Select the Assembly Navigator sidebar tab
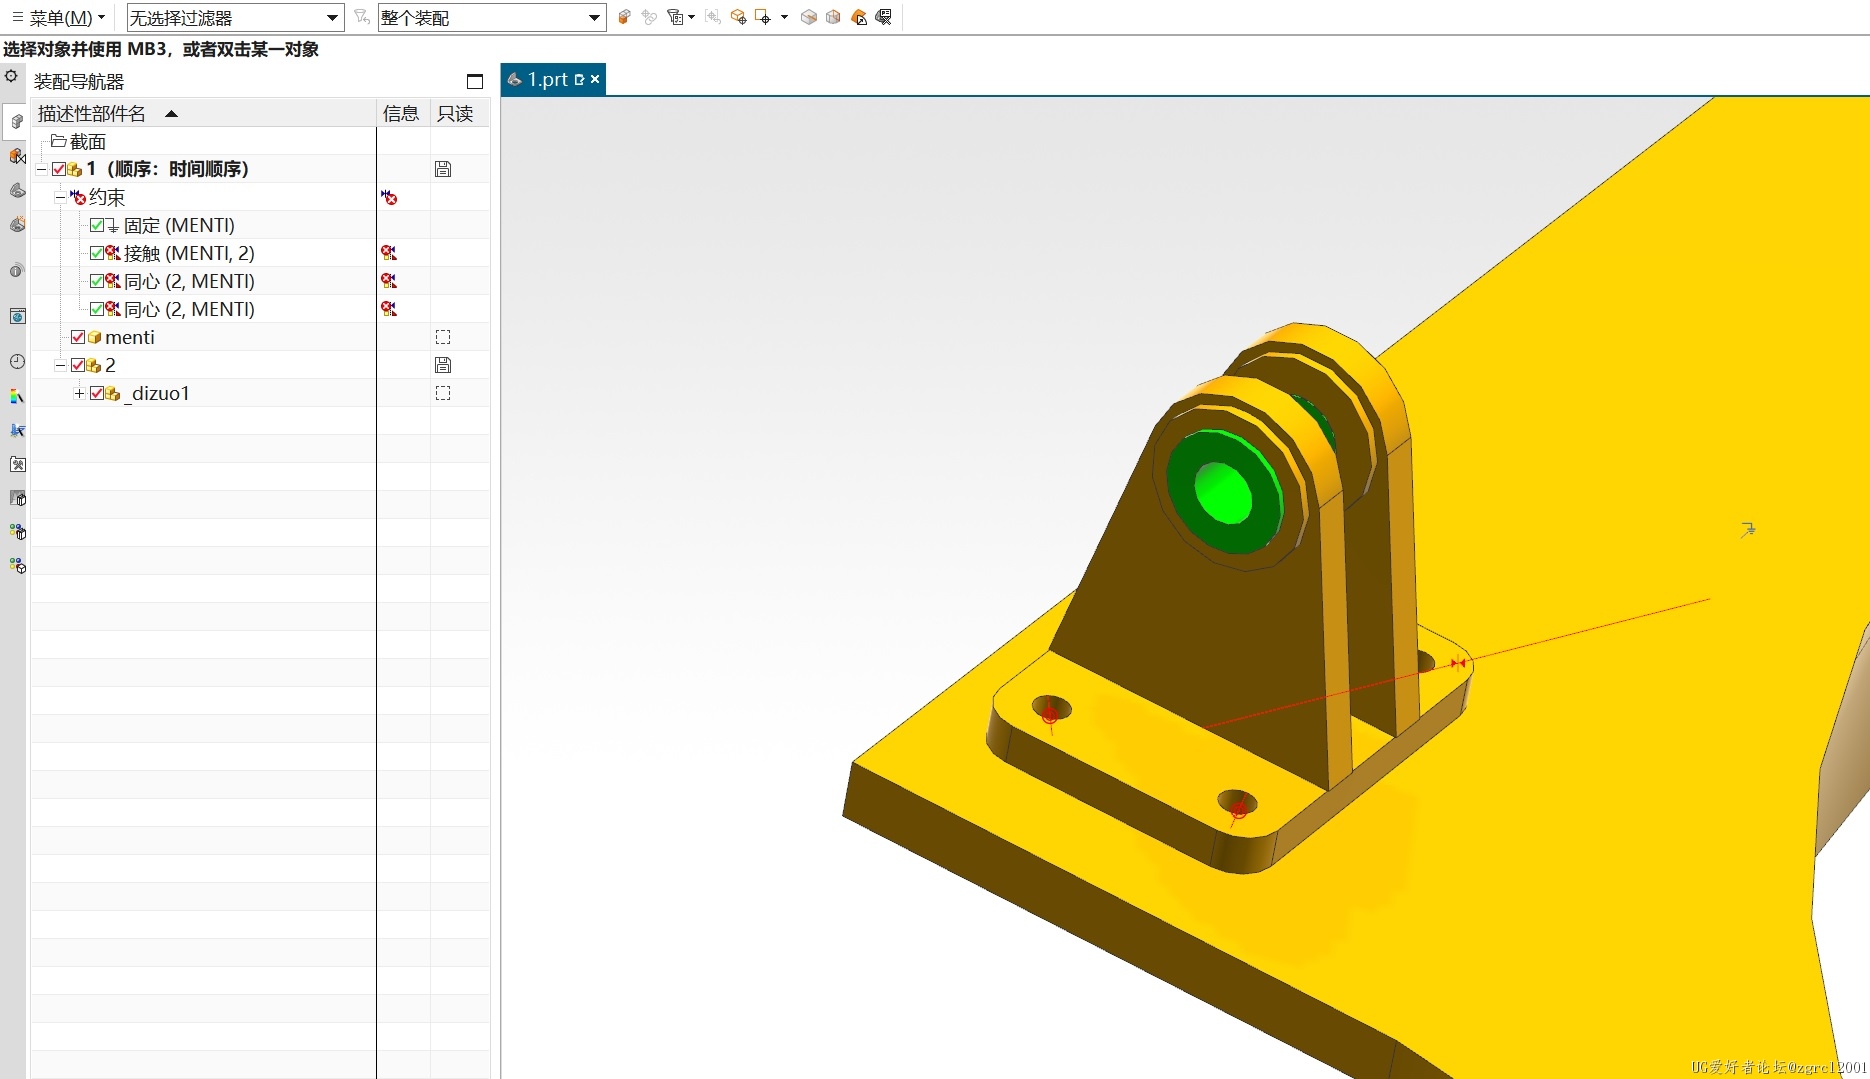Screen dimensions: 1870x1079 tap(16, 122)
